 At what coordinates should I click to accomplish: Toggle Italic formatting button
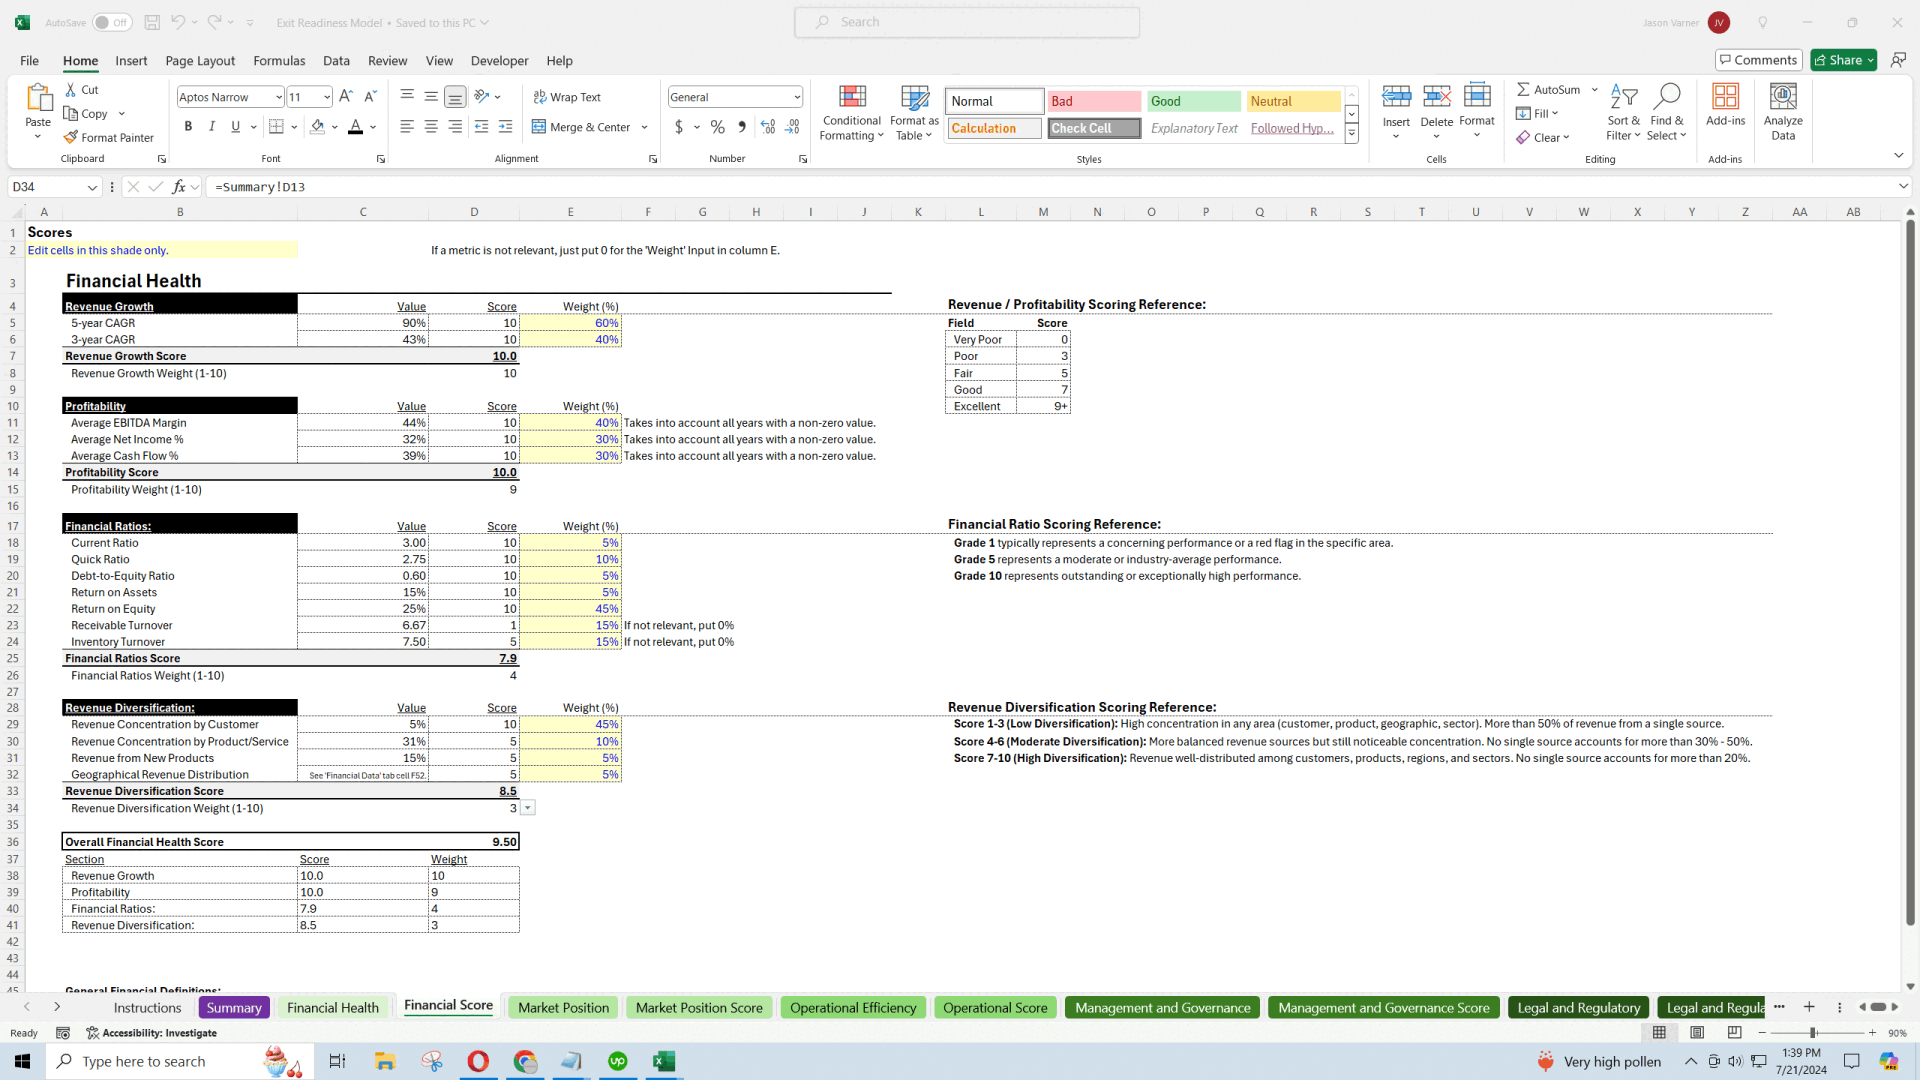coord(212,127)
